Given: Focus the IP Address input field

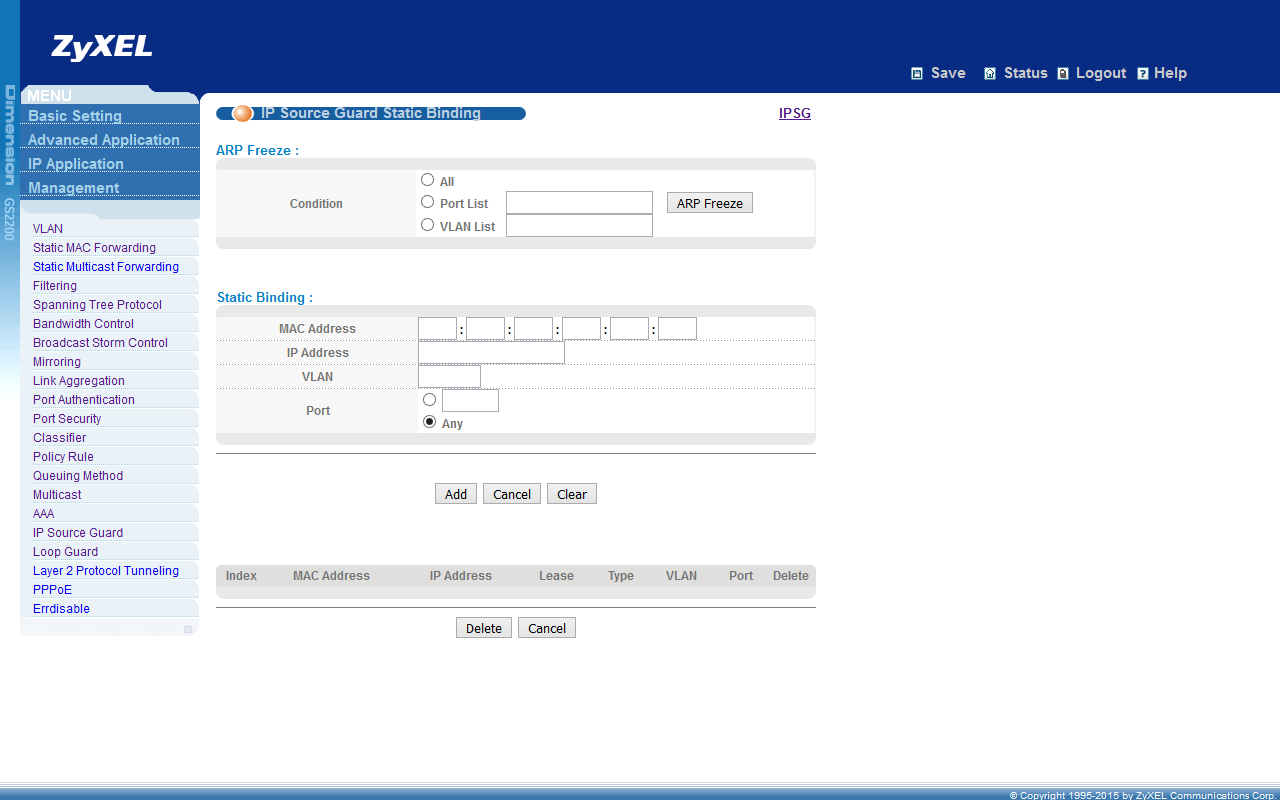Looking at the screenshot, I should tap(491, 353).
